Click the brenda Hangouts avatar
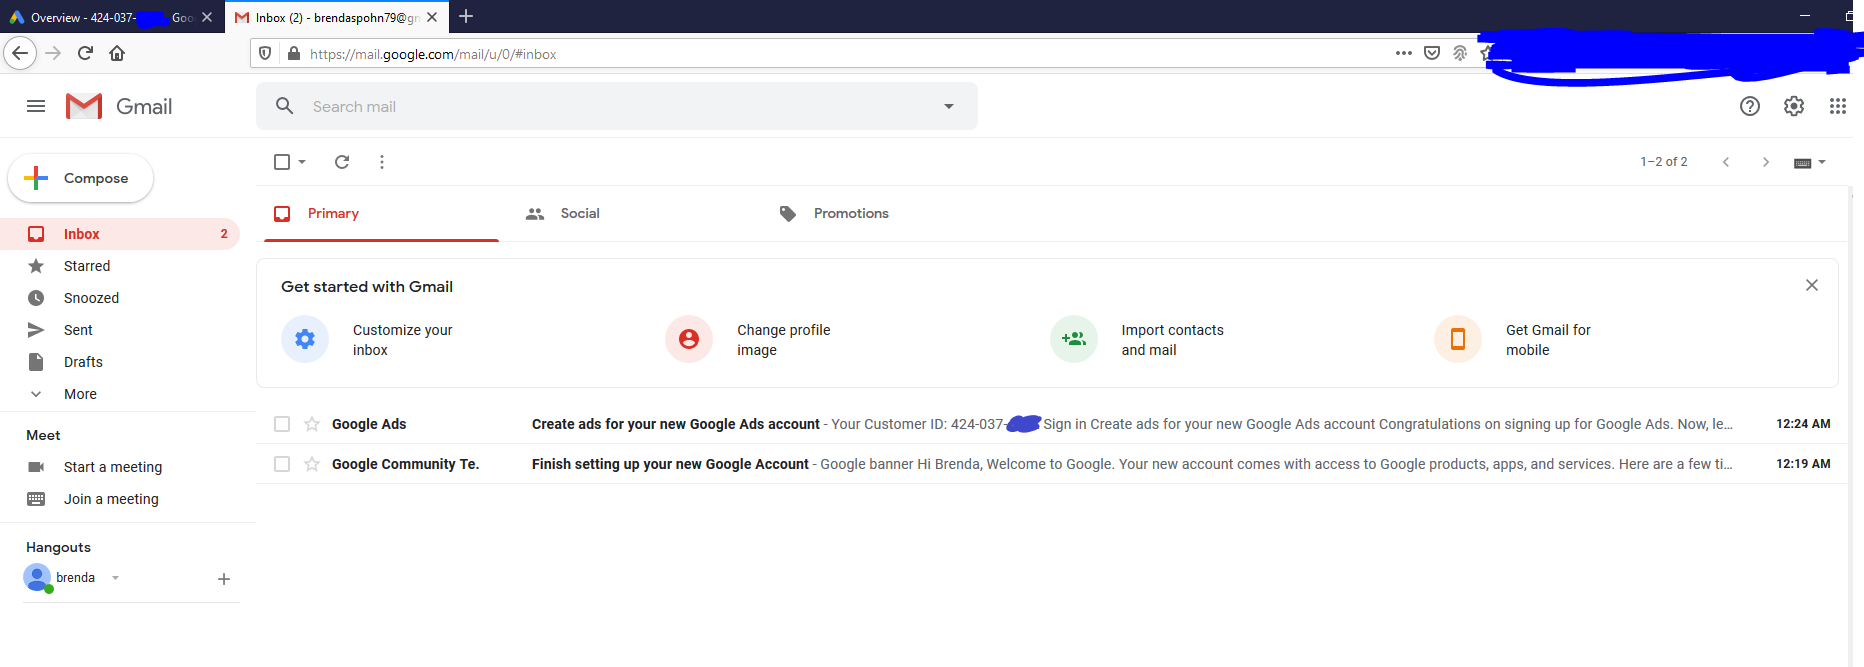Screen dimensions: 1864x667 (x=37, y=578)
